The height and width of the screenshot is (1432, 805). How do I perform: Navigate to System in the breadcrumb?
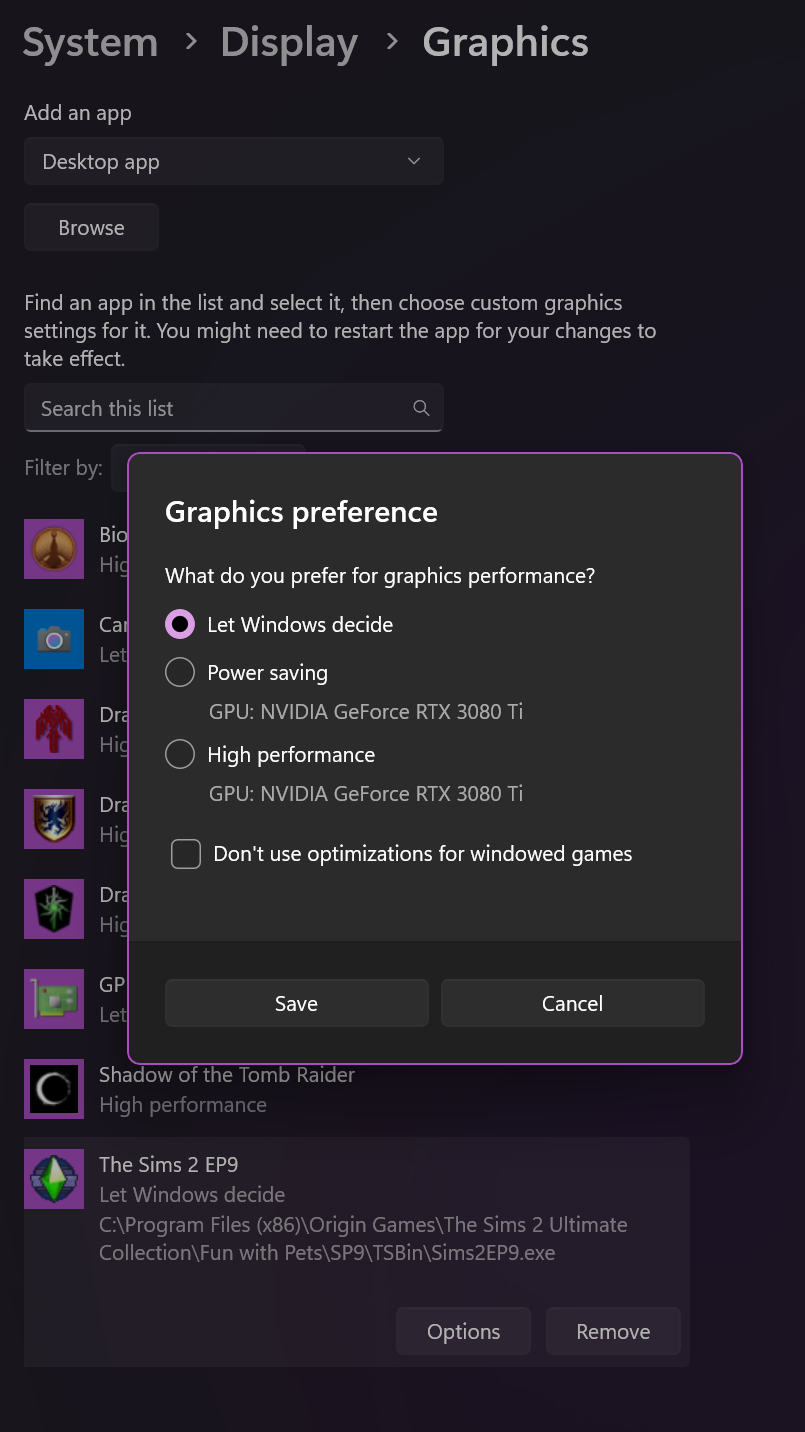tap(90, 43)
